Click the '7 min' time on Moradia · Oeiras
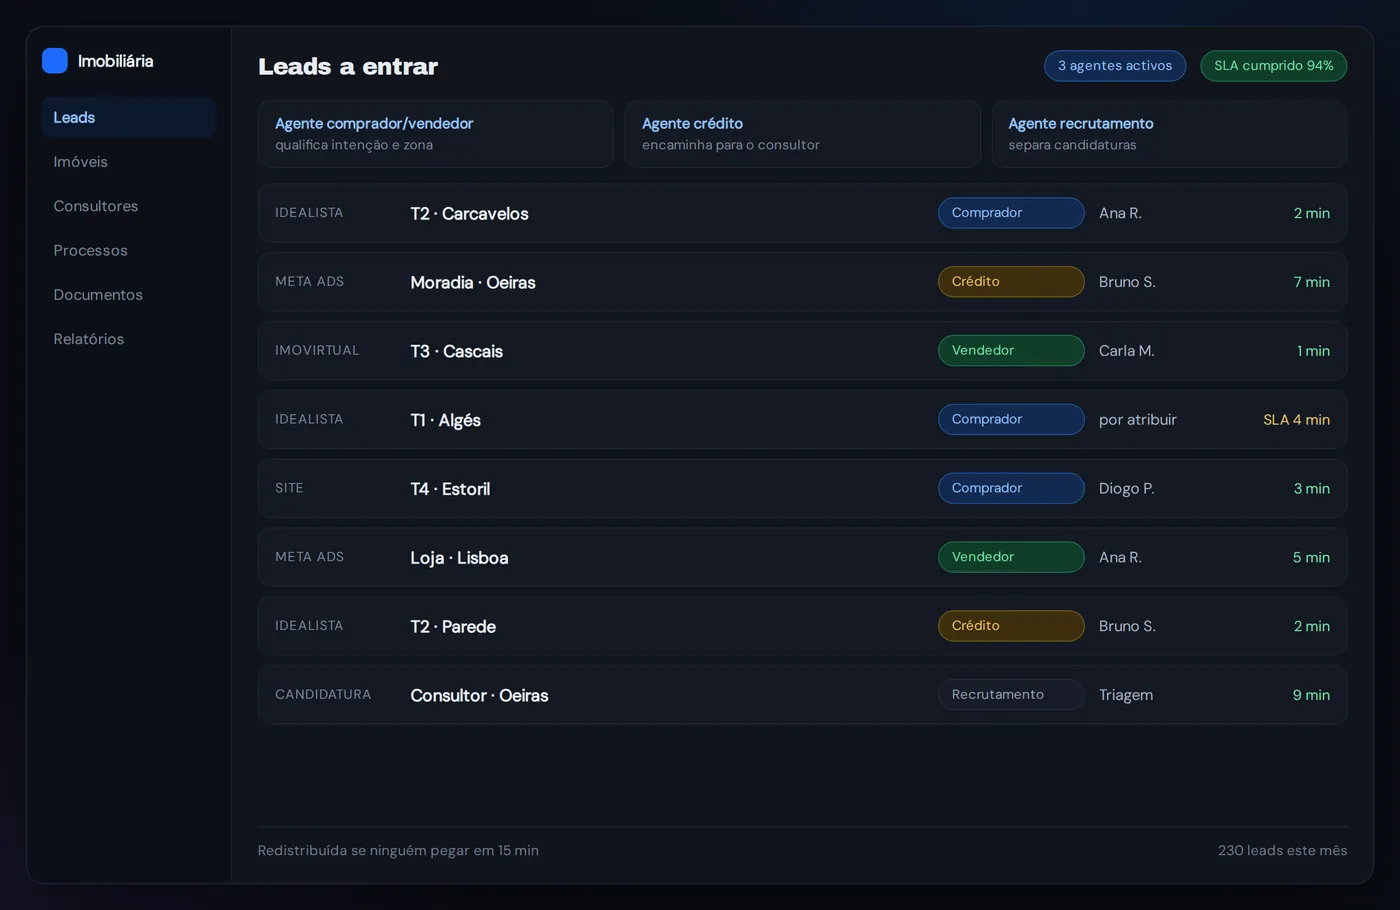Viewport: 1400px width, 910px height. click(1312, 282)
